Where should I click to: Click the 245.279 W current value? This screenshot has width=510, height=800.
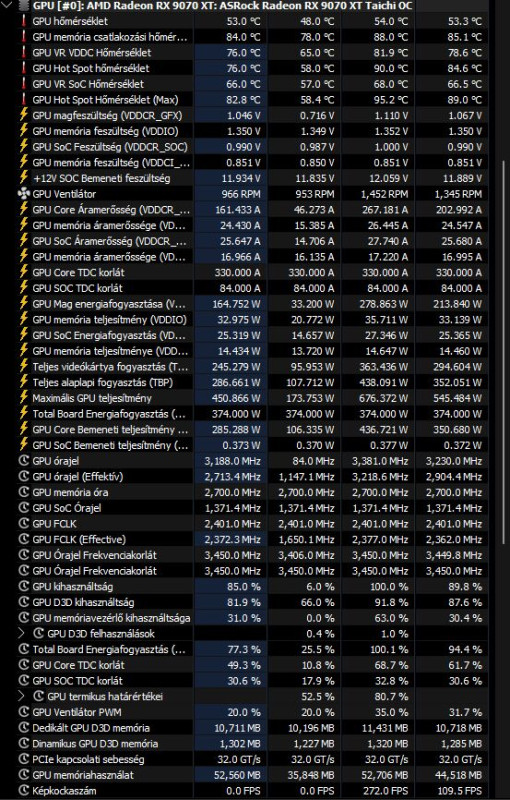pyautogui.click(x=237, y=367)
